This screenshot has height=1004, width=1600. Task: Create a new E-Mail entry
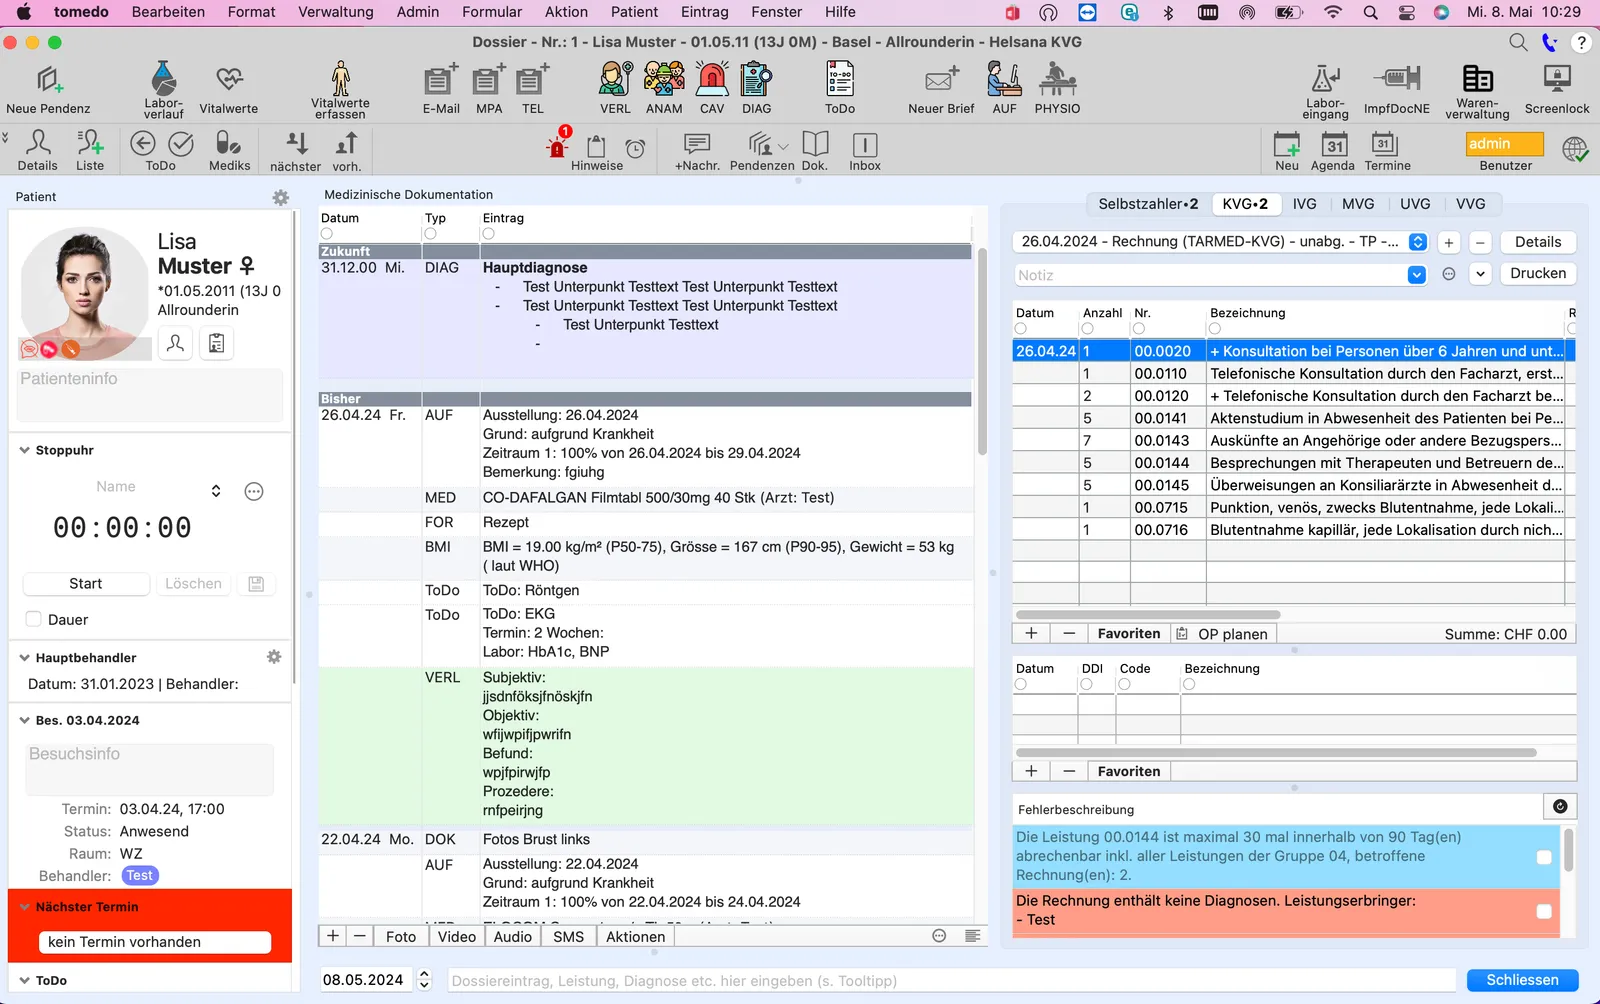point(440,79)
